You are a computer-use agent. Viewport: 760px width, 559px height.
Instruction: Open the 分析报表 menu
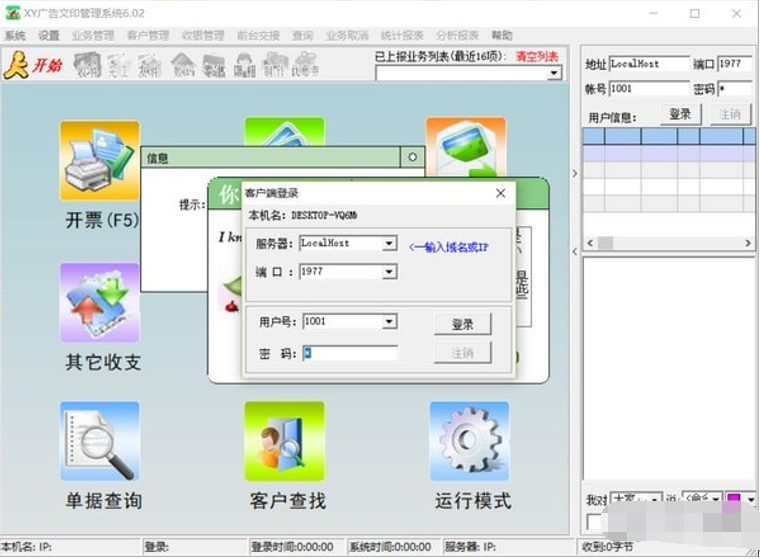(x=458, y=35)
